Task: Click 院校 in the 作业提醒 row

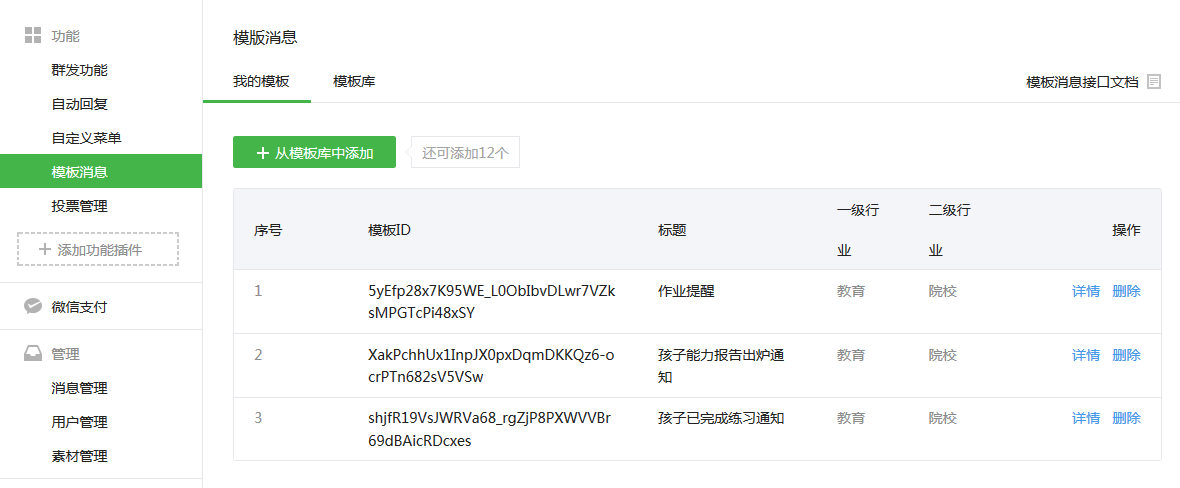Action: click(943, 291)
